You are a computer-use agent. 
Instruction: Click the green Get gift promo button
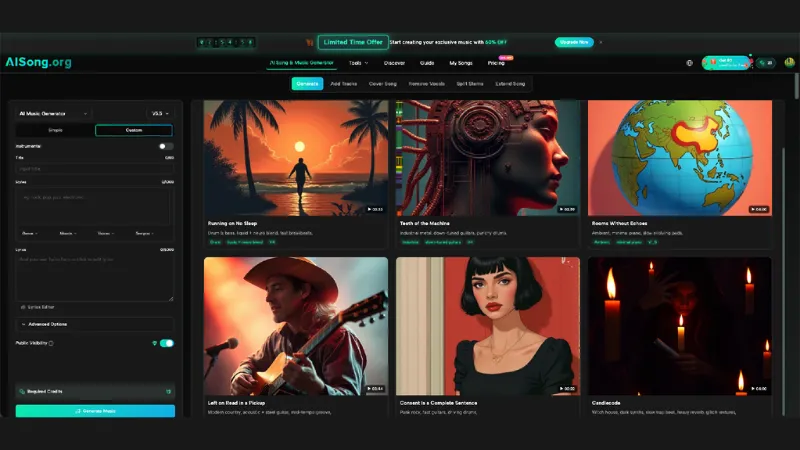pyautogui.click(x=726, y=63)
